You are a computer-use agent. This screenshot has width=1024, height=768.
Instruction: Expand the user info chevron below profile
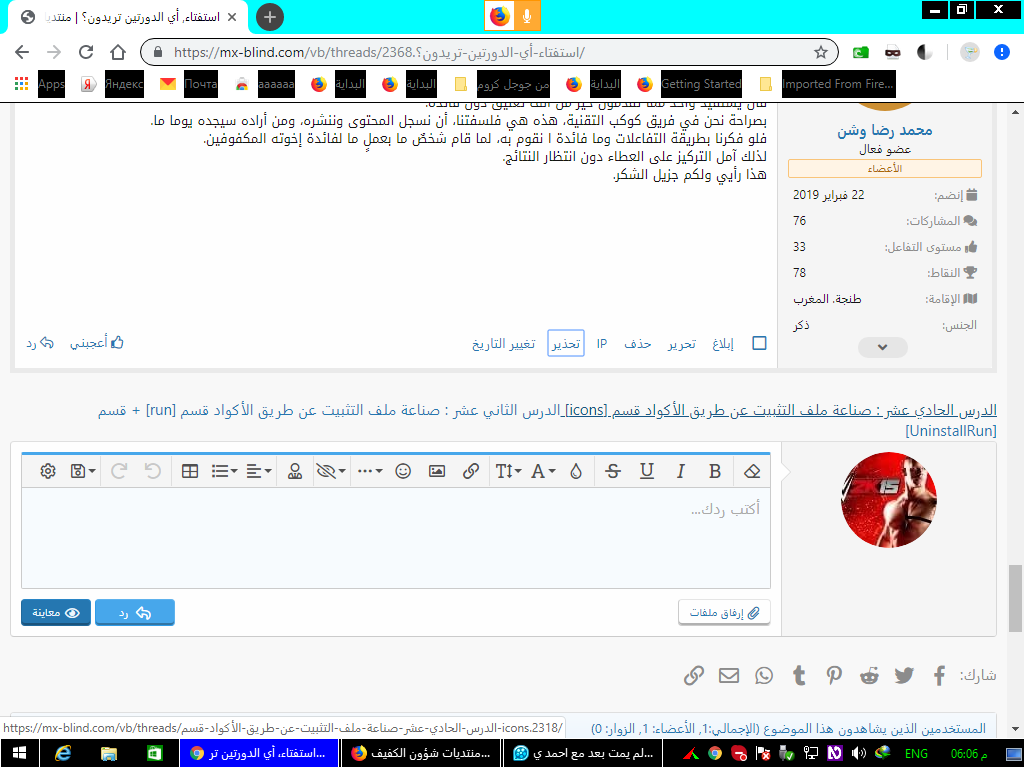click(x=883, y=347)
